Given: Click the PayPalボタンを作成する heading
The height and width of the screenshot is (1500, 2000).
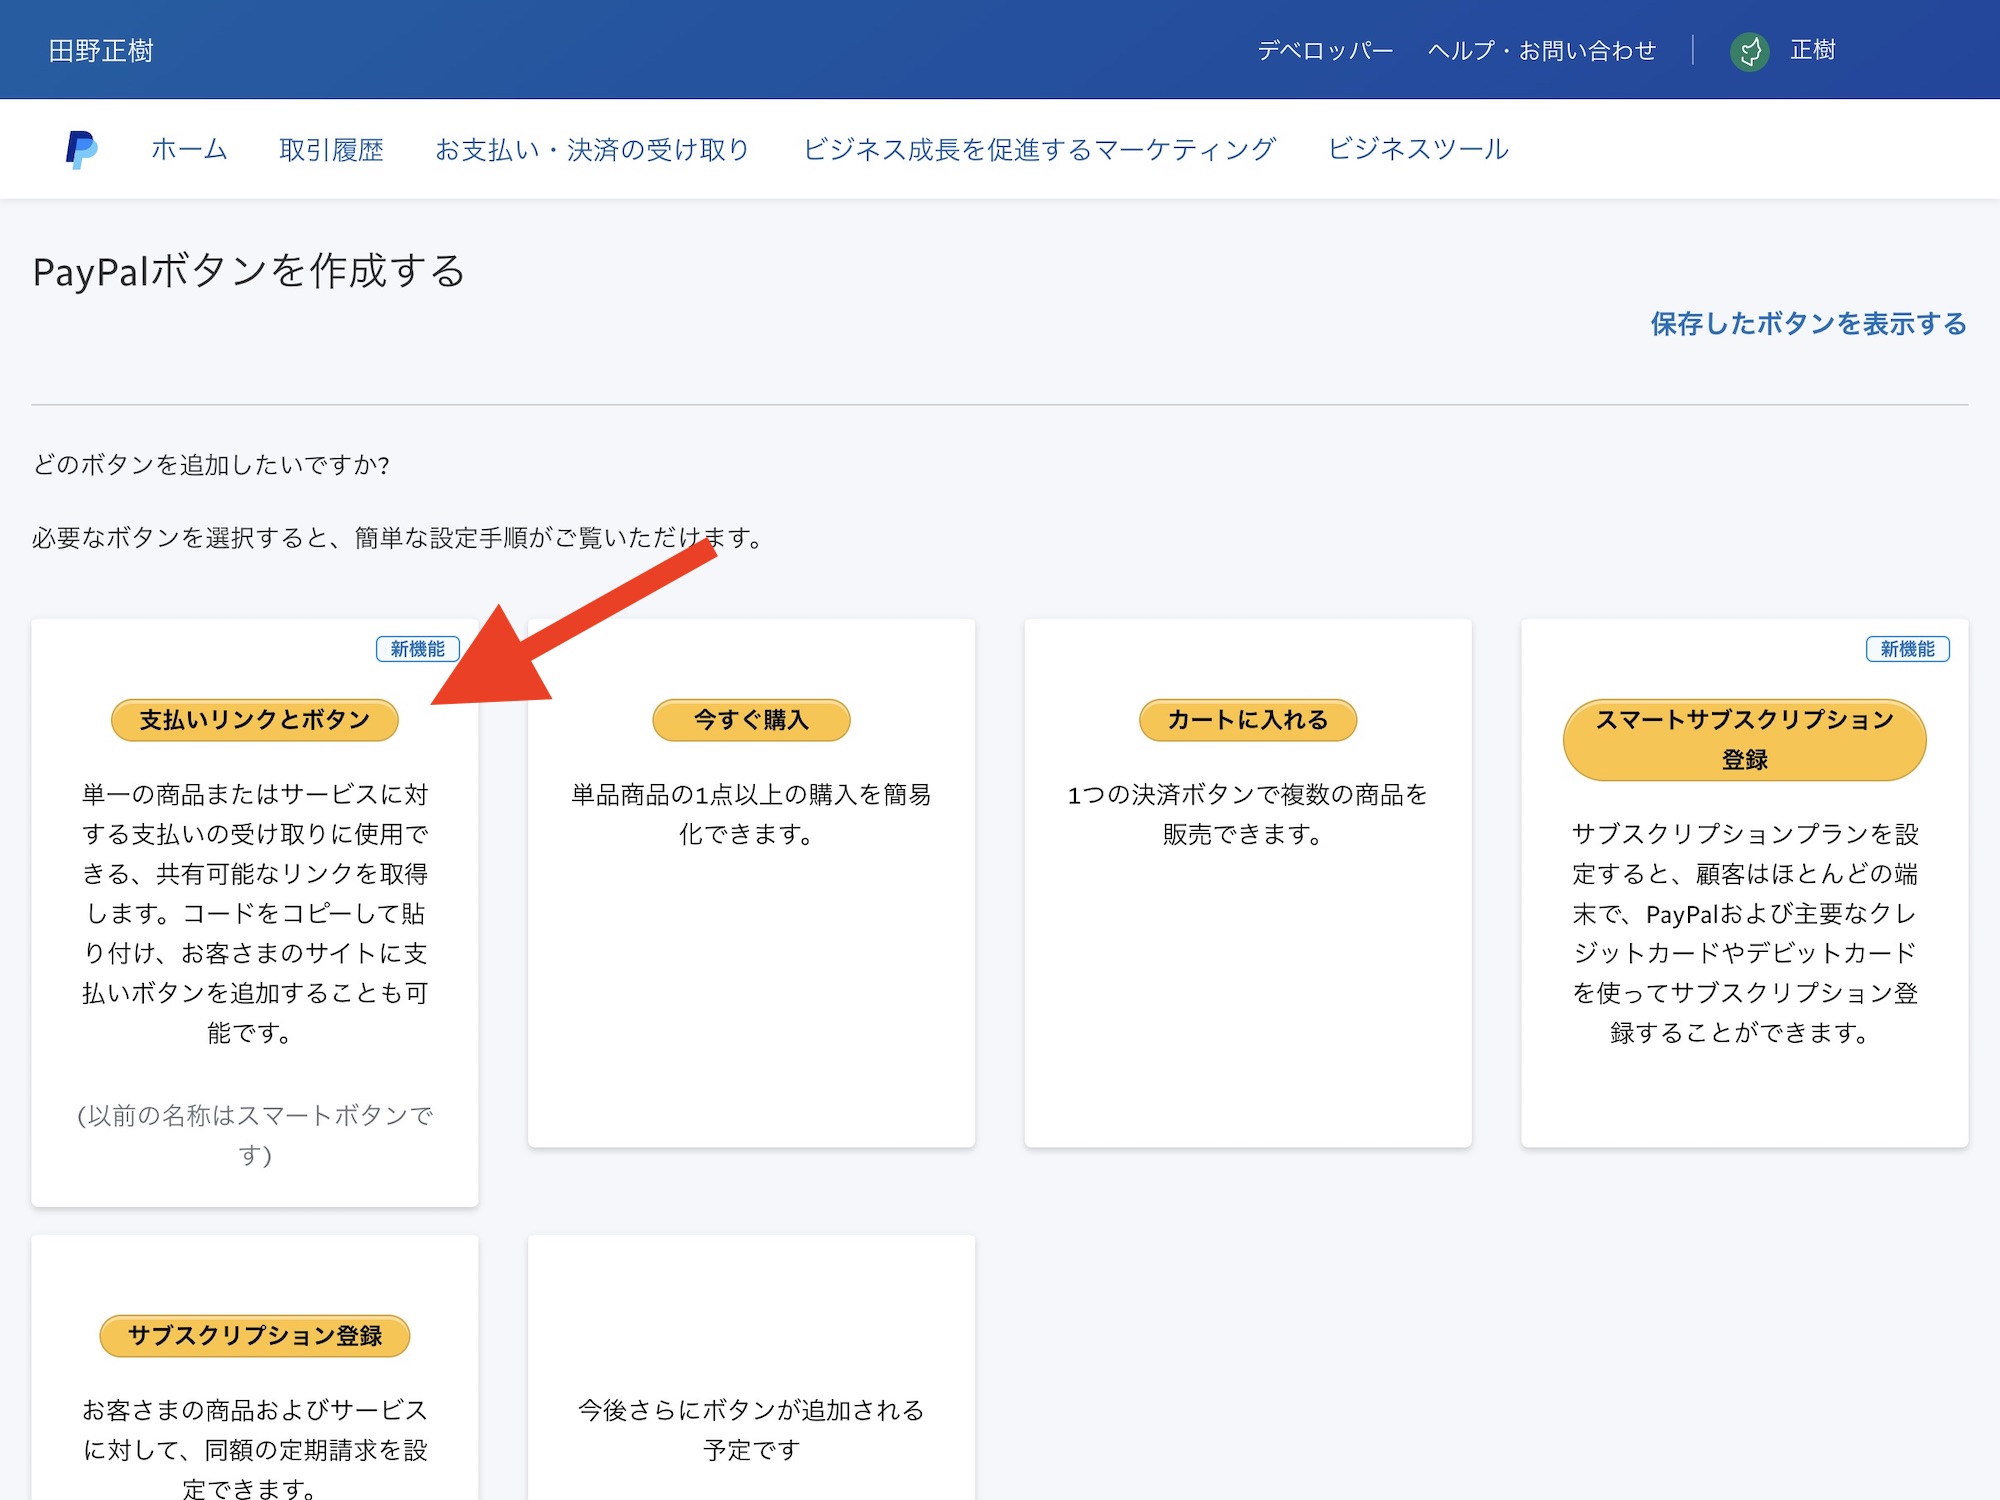Looking at the screenshot, I should (x=249, y=271).
